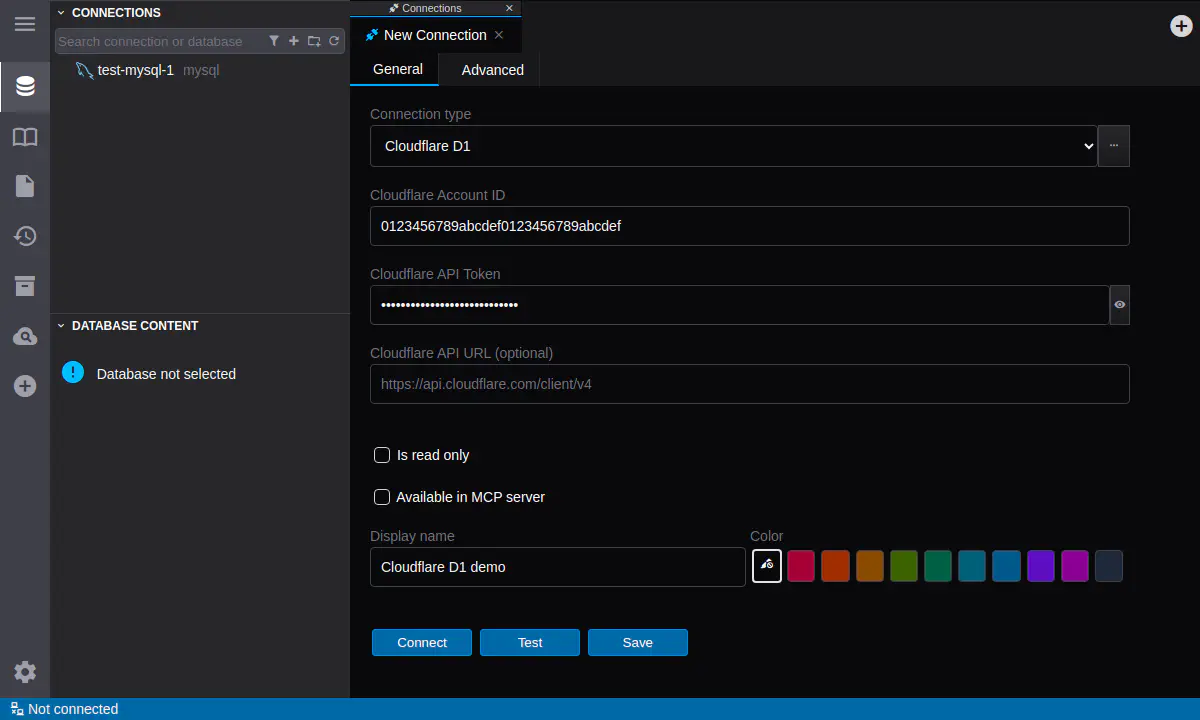Open the cloud search sidebar icon
This screenshot has height=720, width=1200.
point(25,336)
